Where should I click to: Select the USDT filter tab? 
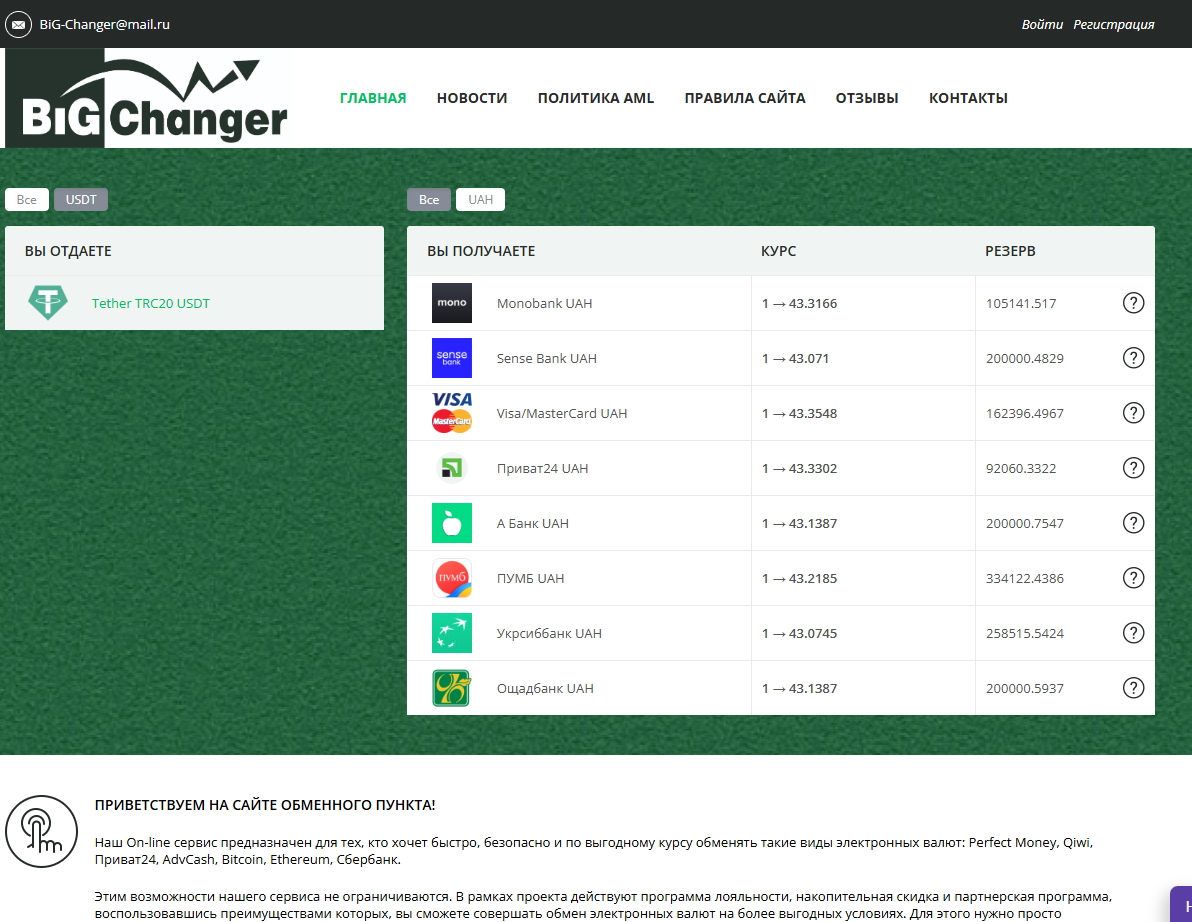(81, 200)
